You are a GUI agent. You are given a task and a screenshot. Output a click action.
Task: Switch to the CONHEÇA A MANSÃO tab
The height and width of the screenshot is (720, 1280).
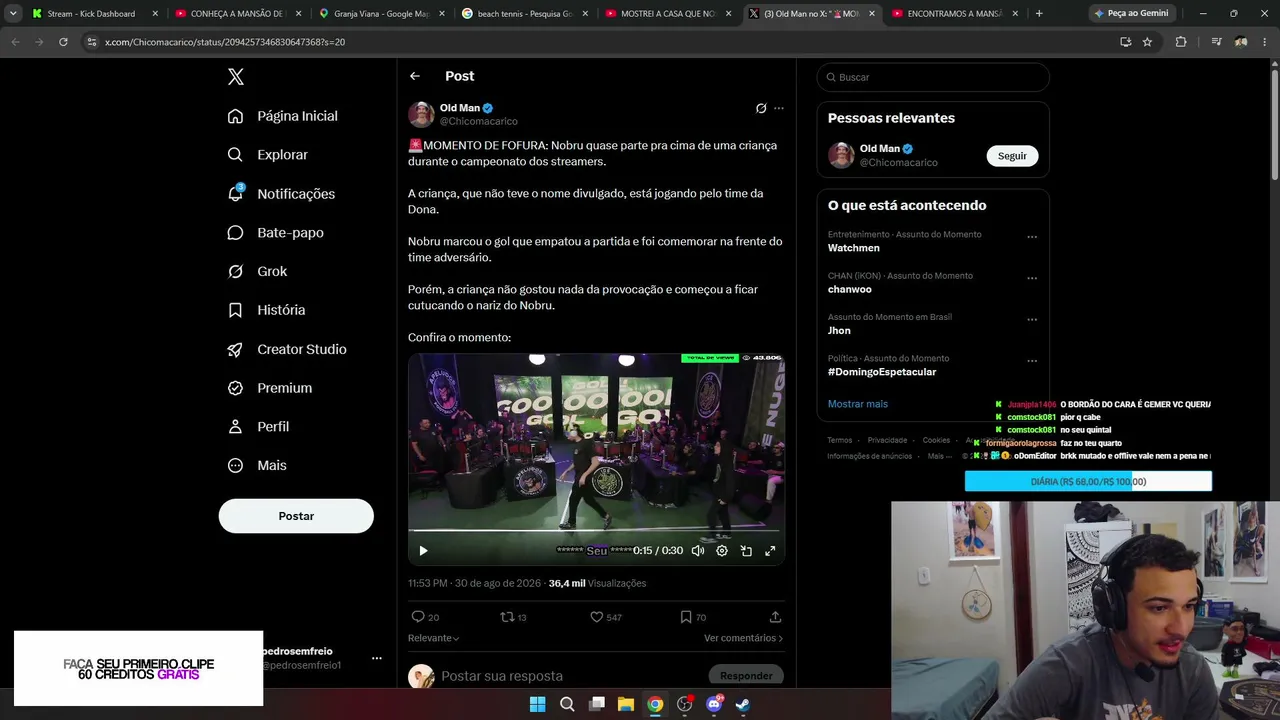(x=237, y=14)
